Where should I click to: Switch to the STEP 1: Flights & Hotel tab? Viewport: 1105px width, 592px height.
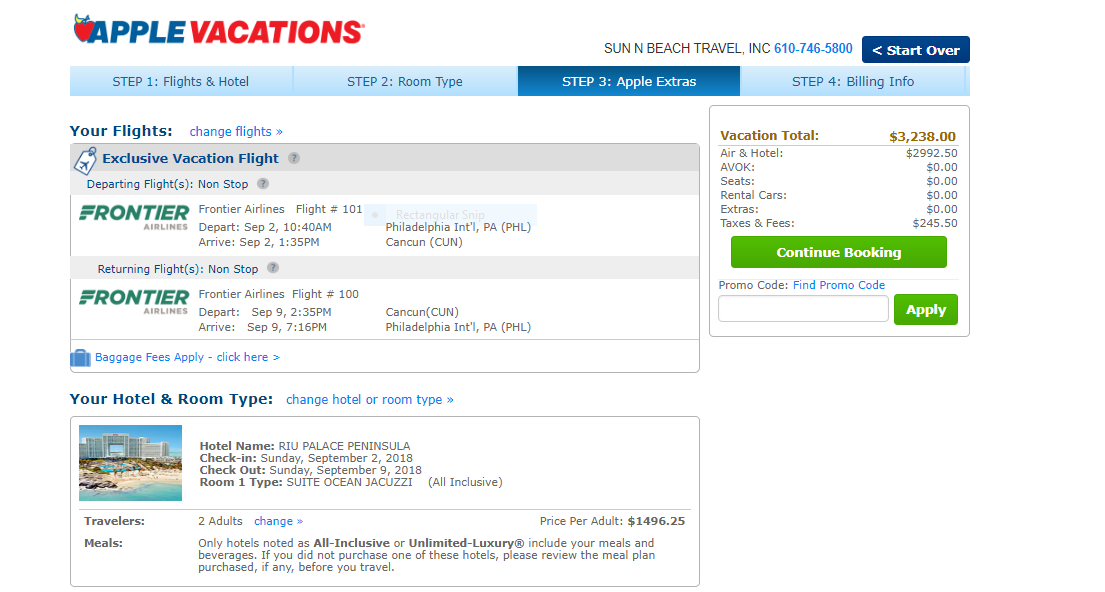click(181, 81)
